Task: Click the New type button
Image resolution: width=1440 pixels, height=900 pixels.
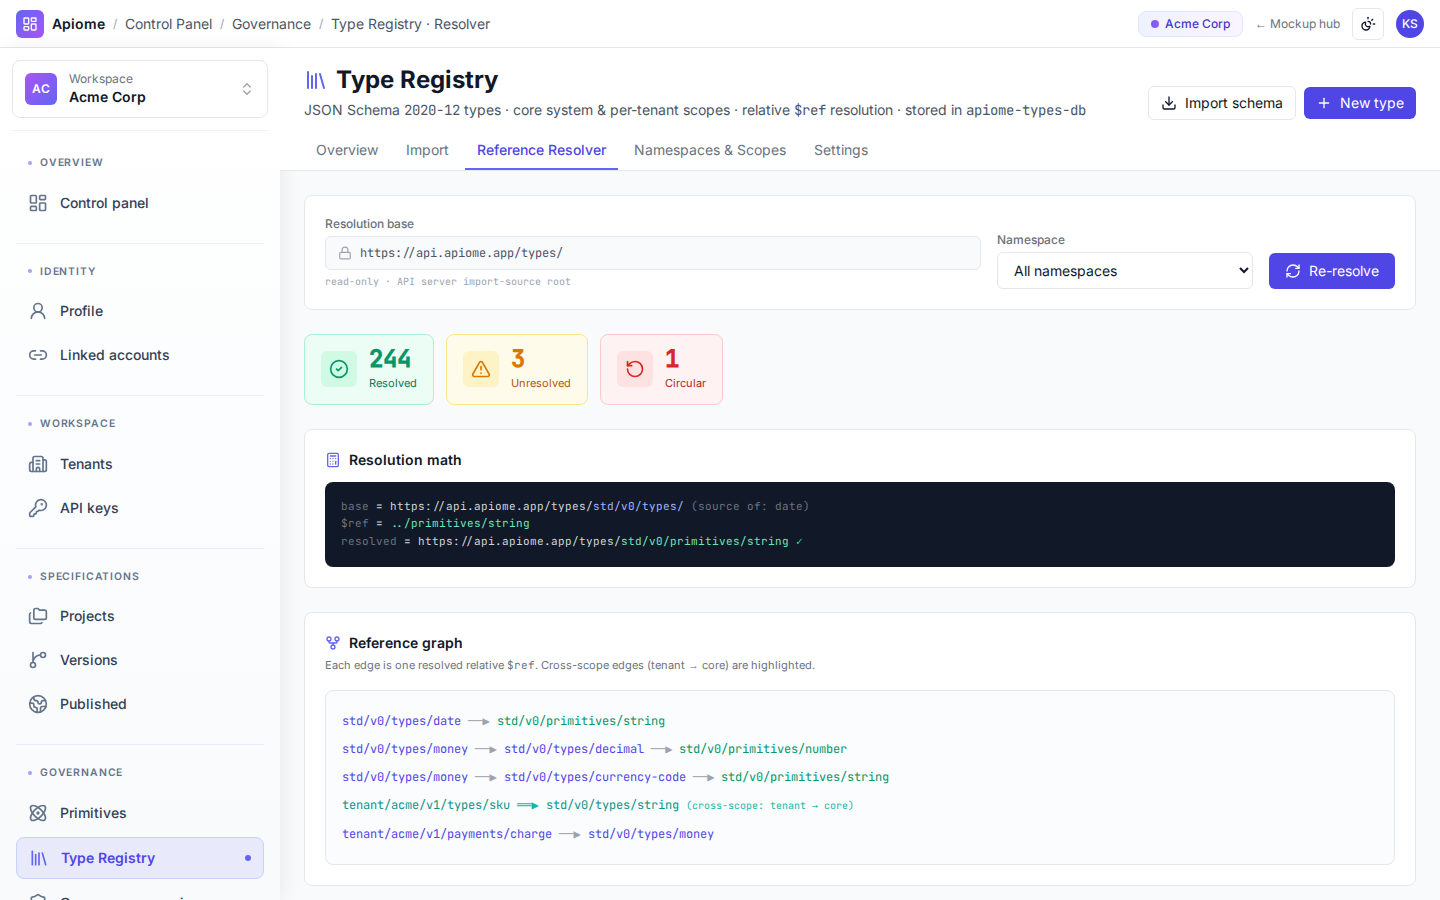Action: [1360, 103]
